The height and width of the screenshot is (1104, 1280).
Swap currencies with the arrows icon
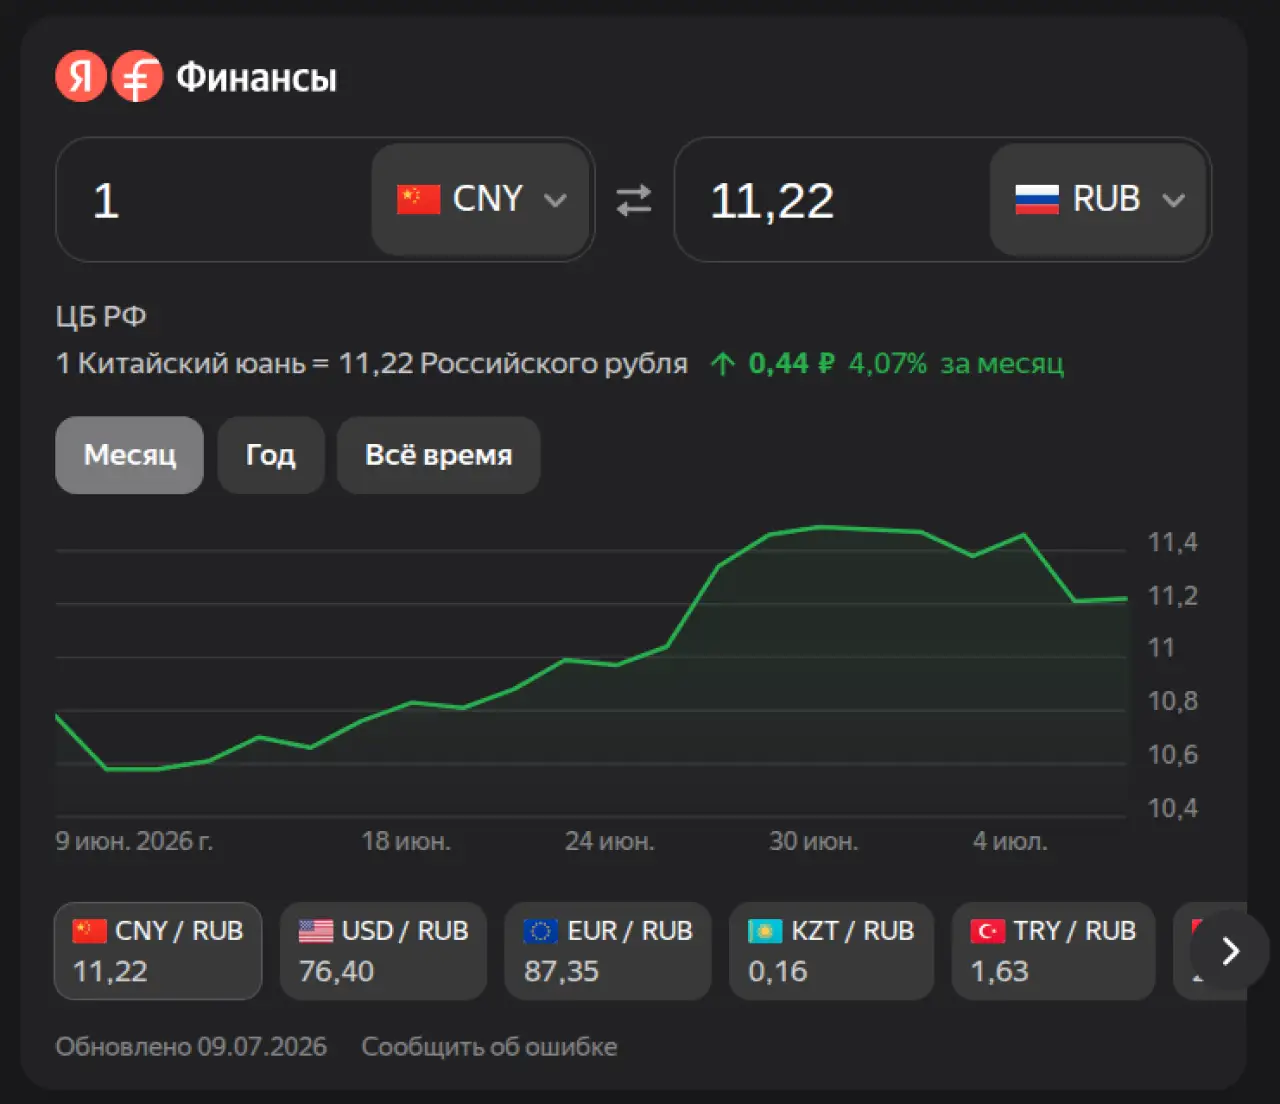click(634, 200)
